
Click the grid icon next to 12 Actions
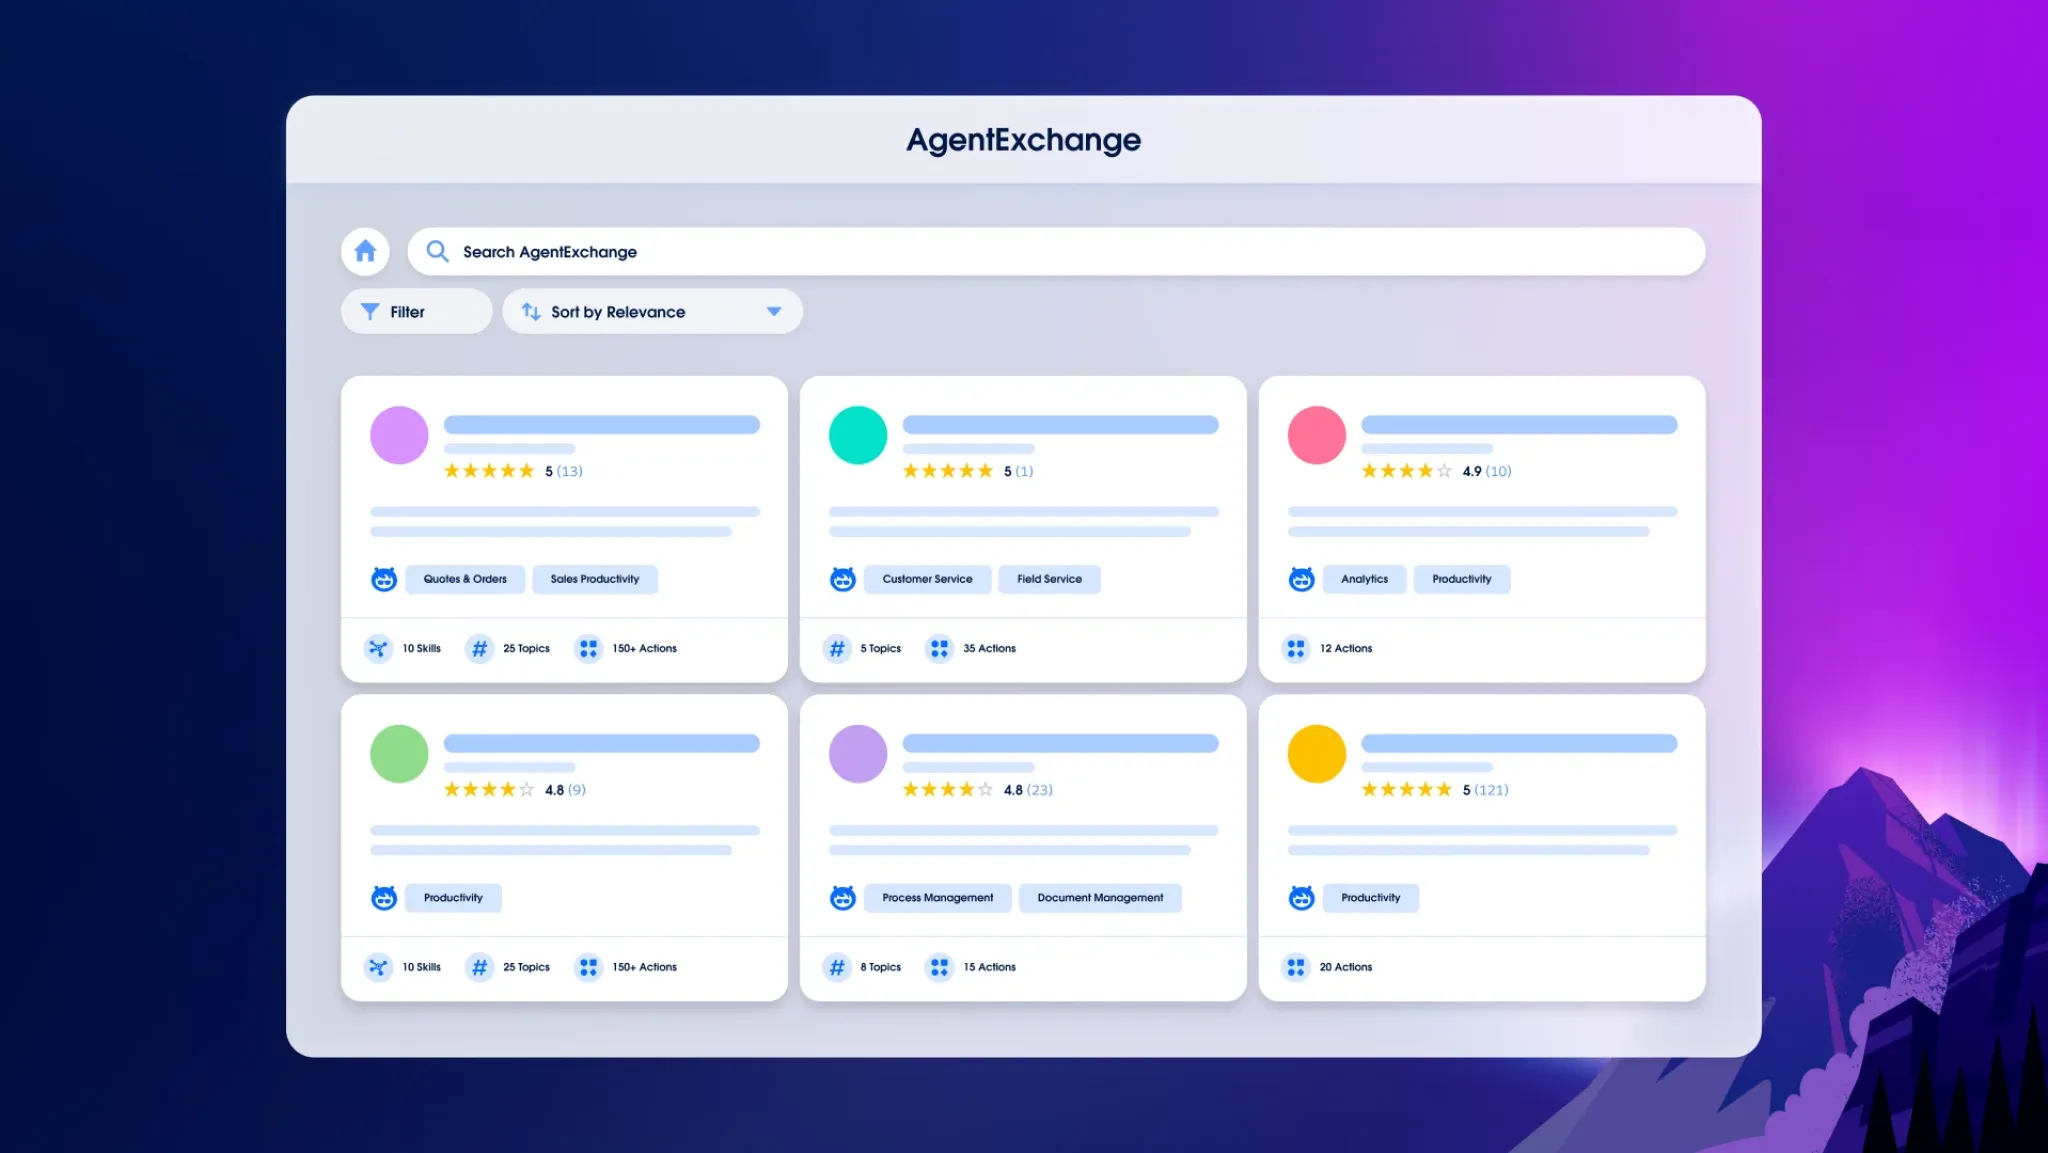[x=1296, y=648]
